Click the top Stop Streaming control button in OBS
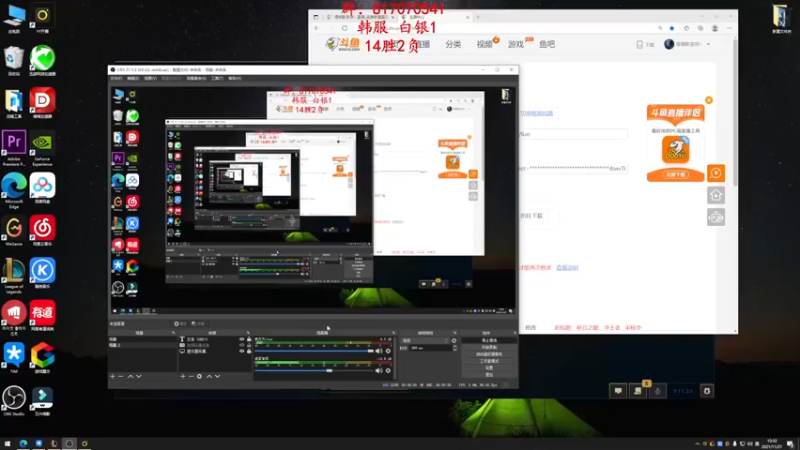This screenshot has width=800, height=450. pyautogui.click(x=489, y=340)
